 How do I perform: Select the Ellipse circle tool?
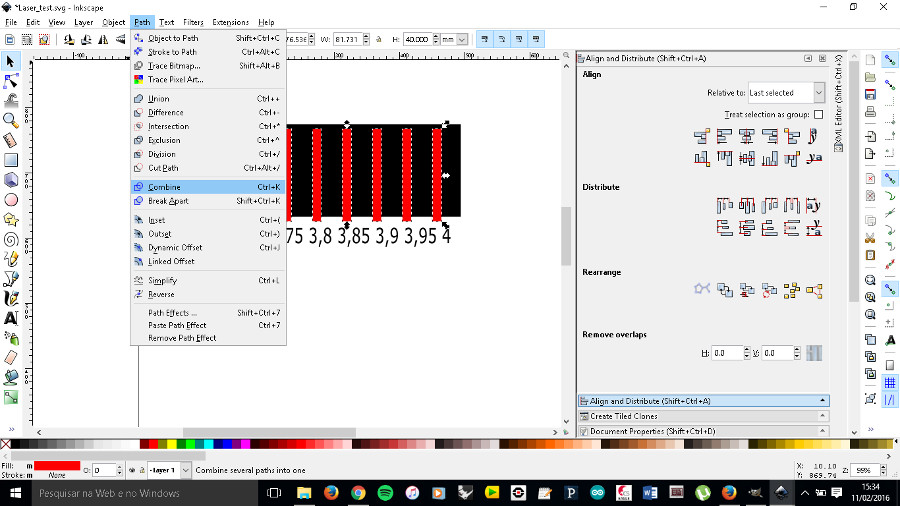(11, 200)
